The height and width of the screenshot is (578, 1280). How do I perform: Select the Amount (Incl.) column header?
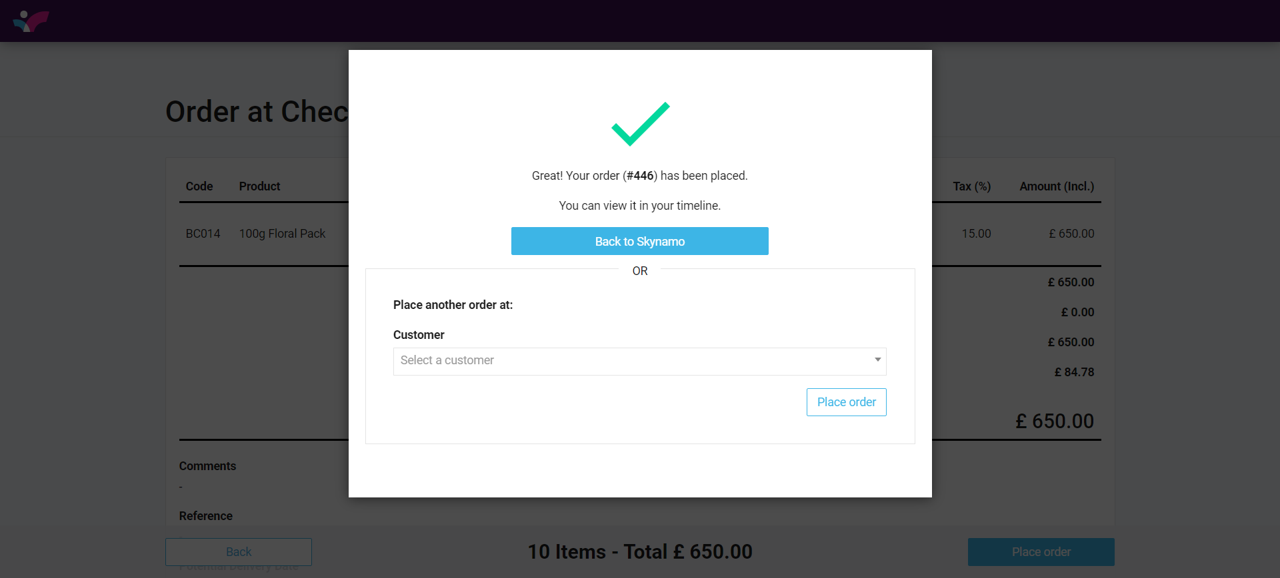pyautogui.click(x=1056, y=187)
